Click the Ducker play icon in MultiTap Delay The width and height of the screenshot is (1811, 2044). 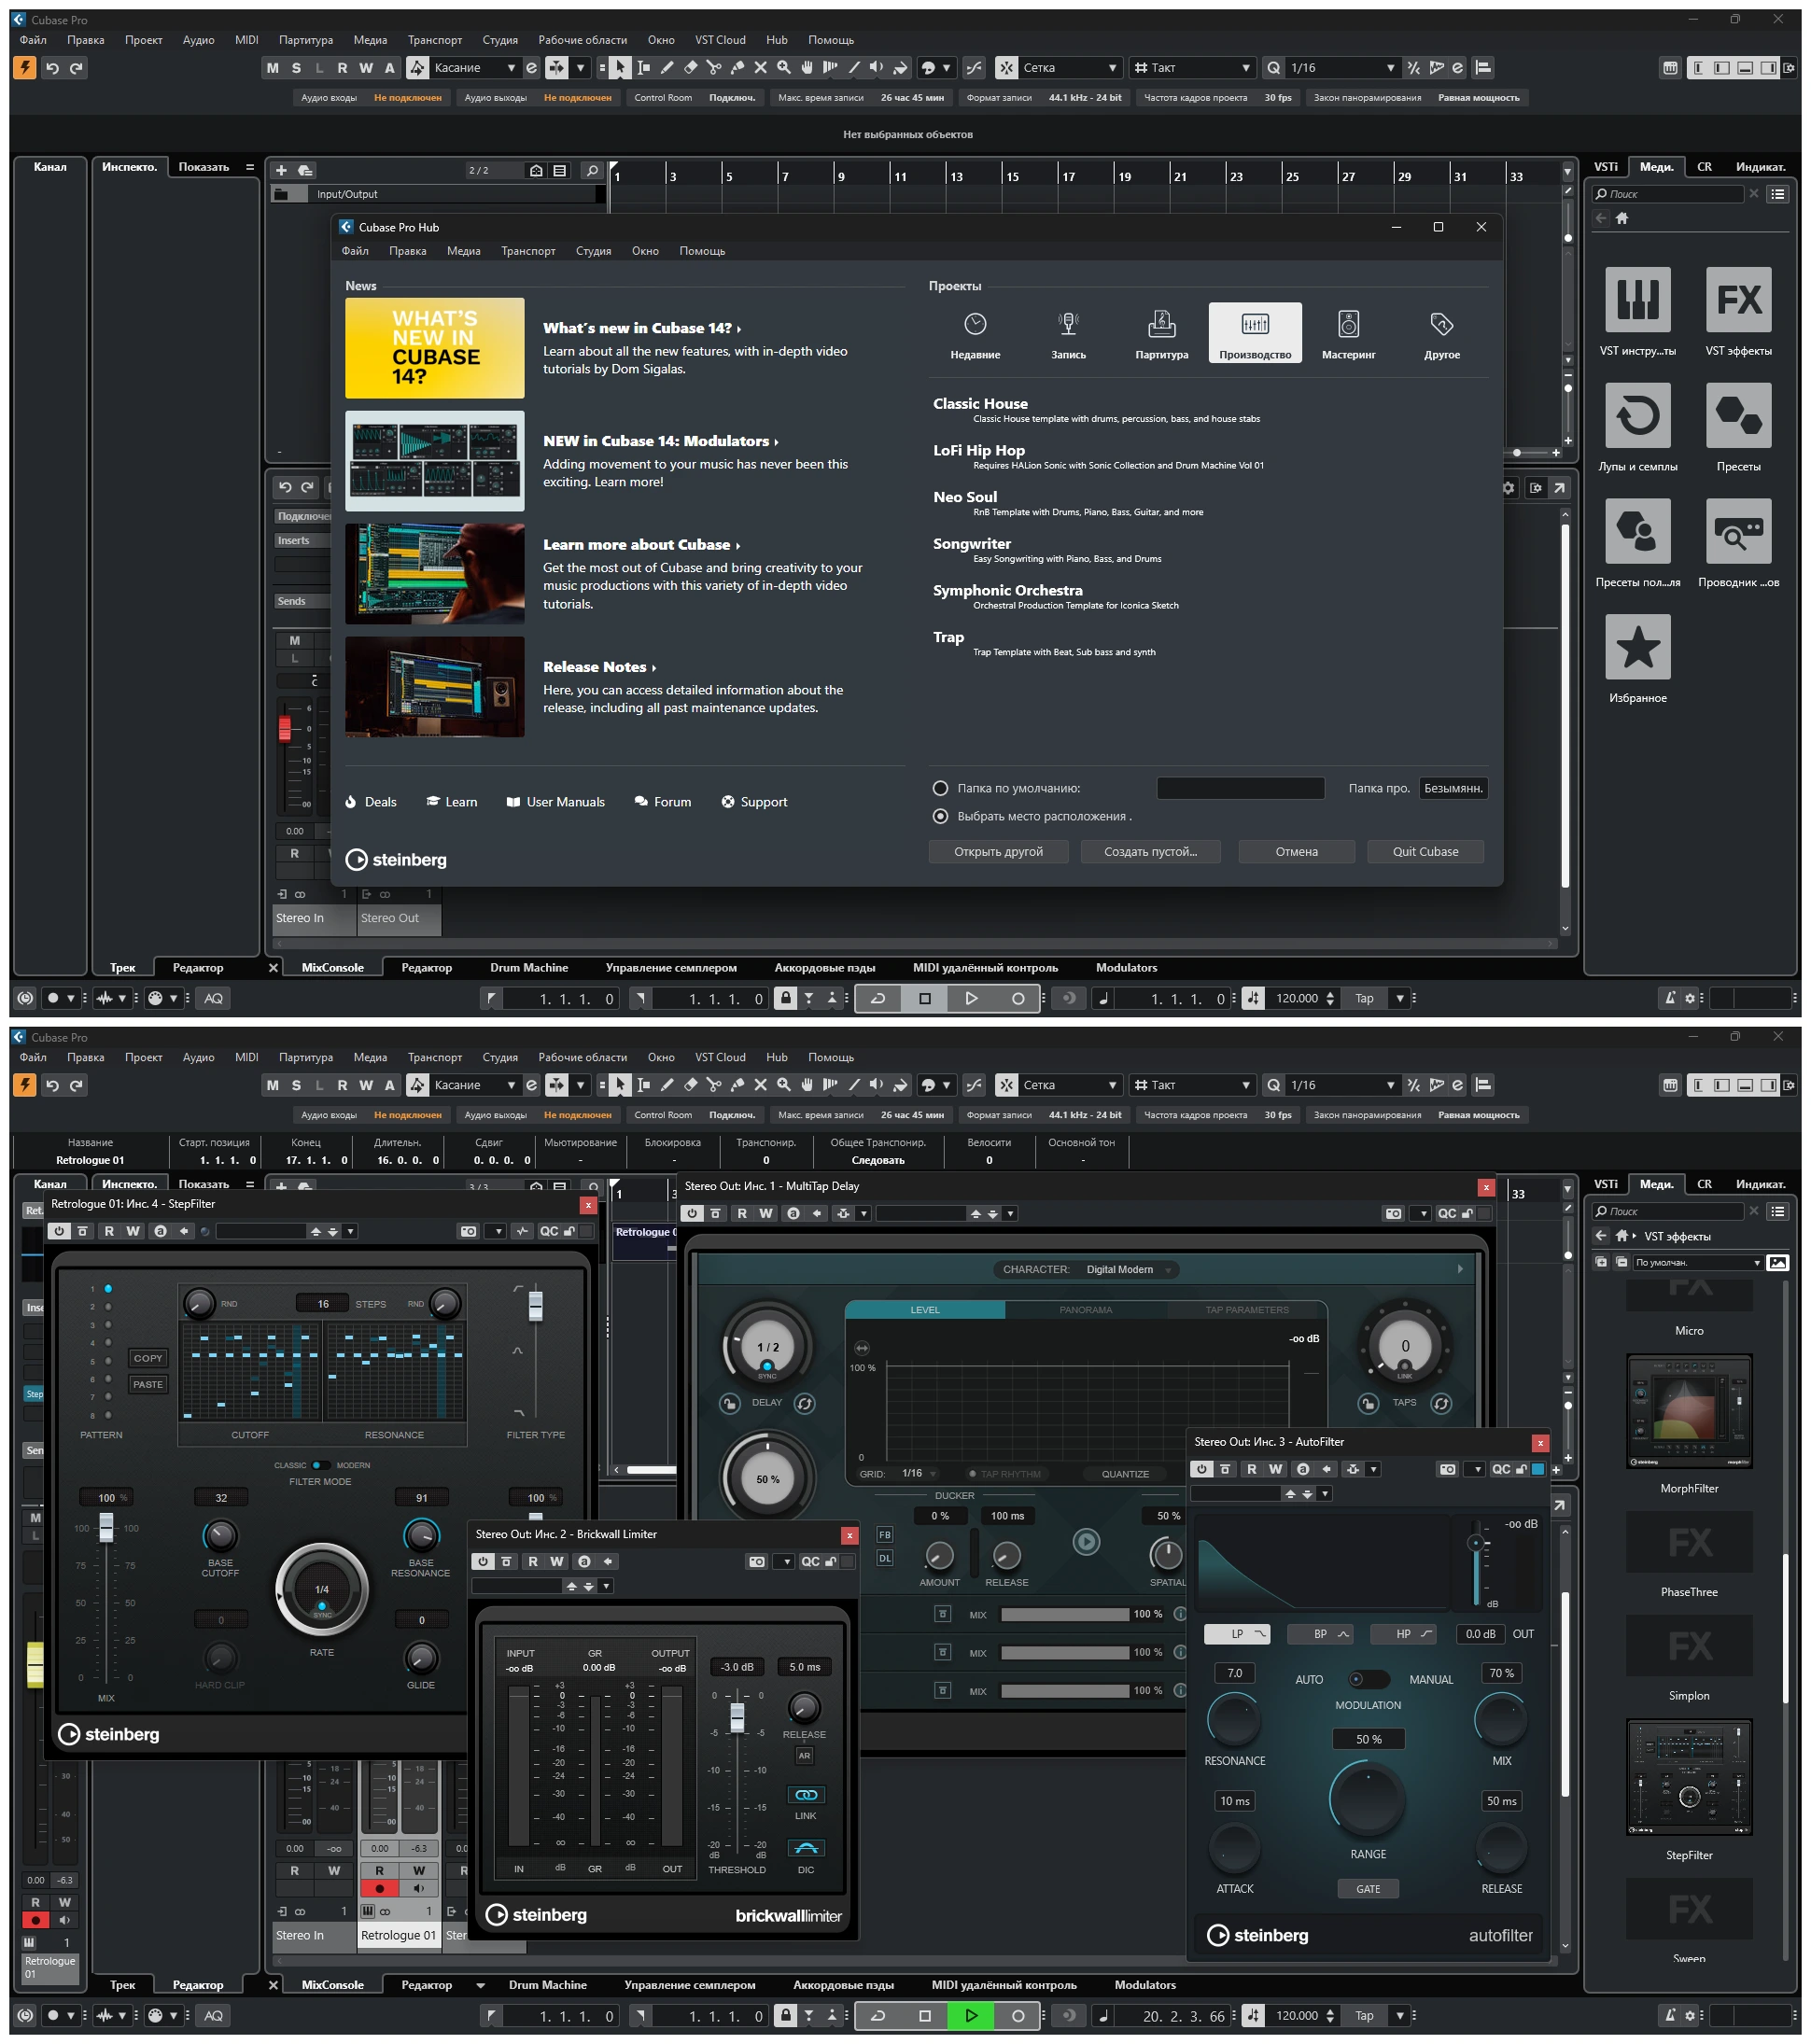point(1086,1542)
